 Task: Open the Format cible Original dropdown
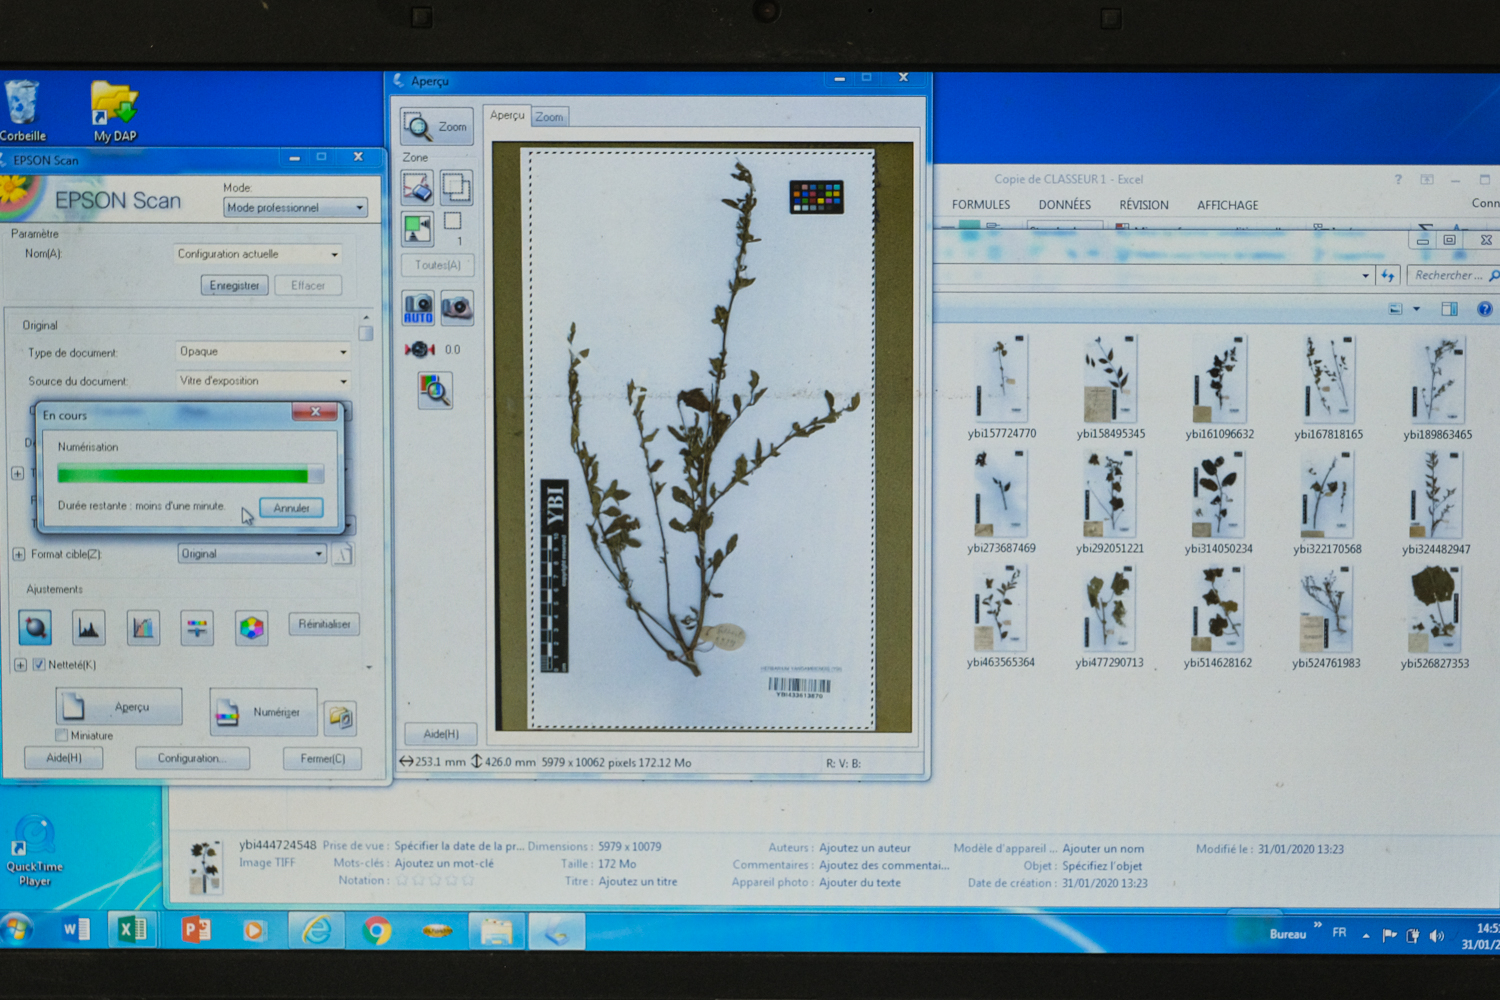(x=252, y=554)
